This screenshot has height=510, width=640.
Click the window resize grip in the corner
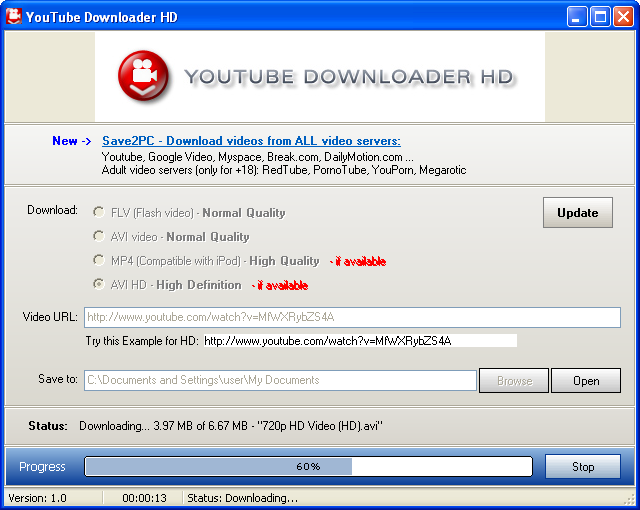[x=629, y=500]
